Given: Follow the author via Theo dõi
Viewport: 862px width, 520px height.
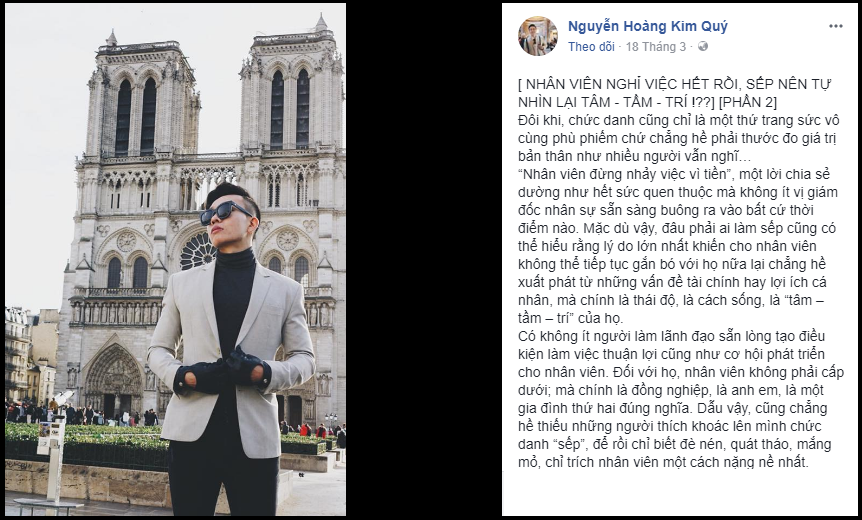Looking at the screenshot, I should [x=591, y=47].
